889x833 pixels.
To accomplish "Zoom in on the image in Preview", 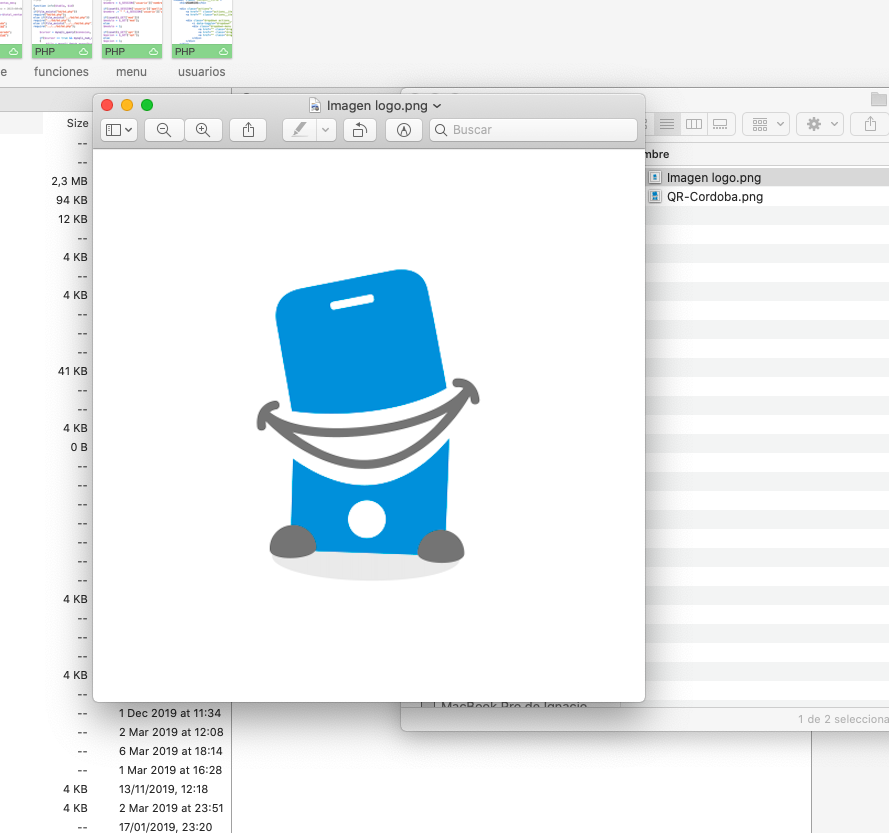I will tap(203, 130).
